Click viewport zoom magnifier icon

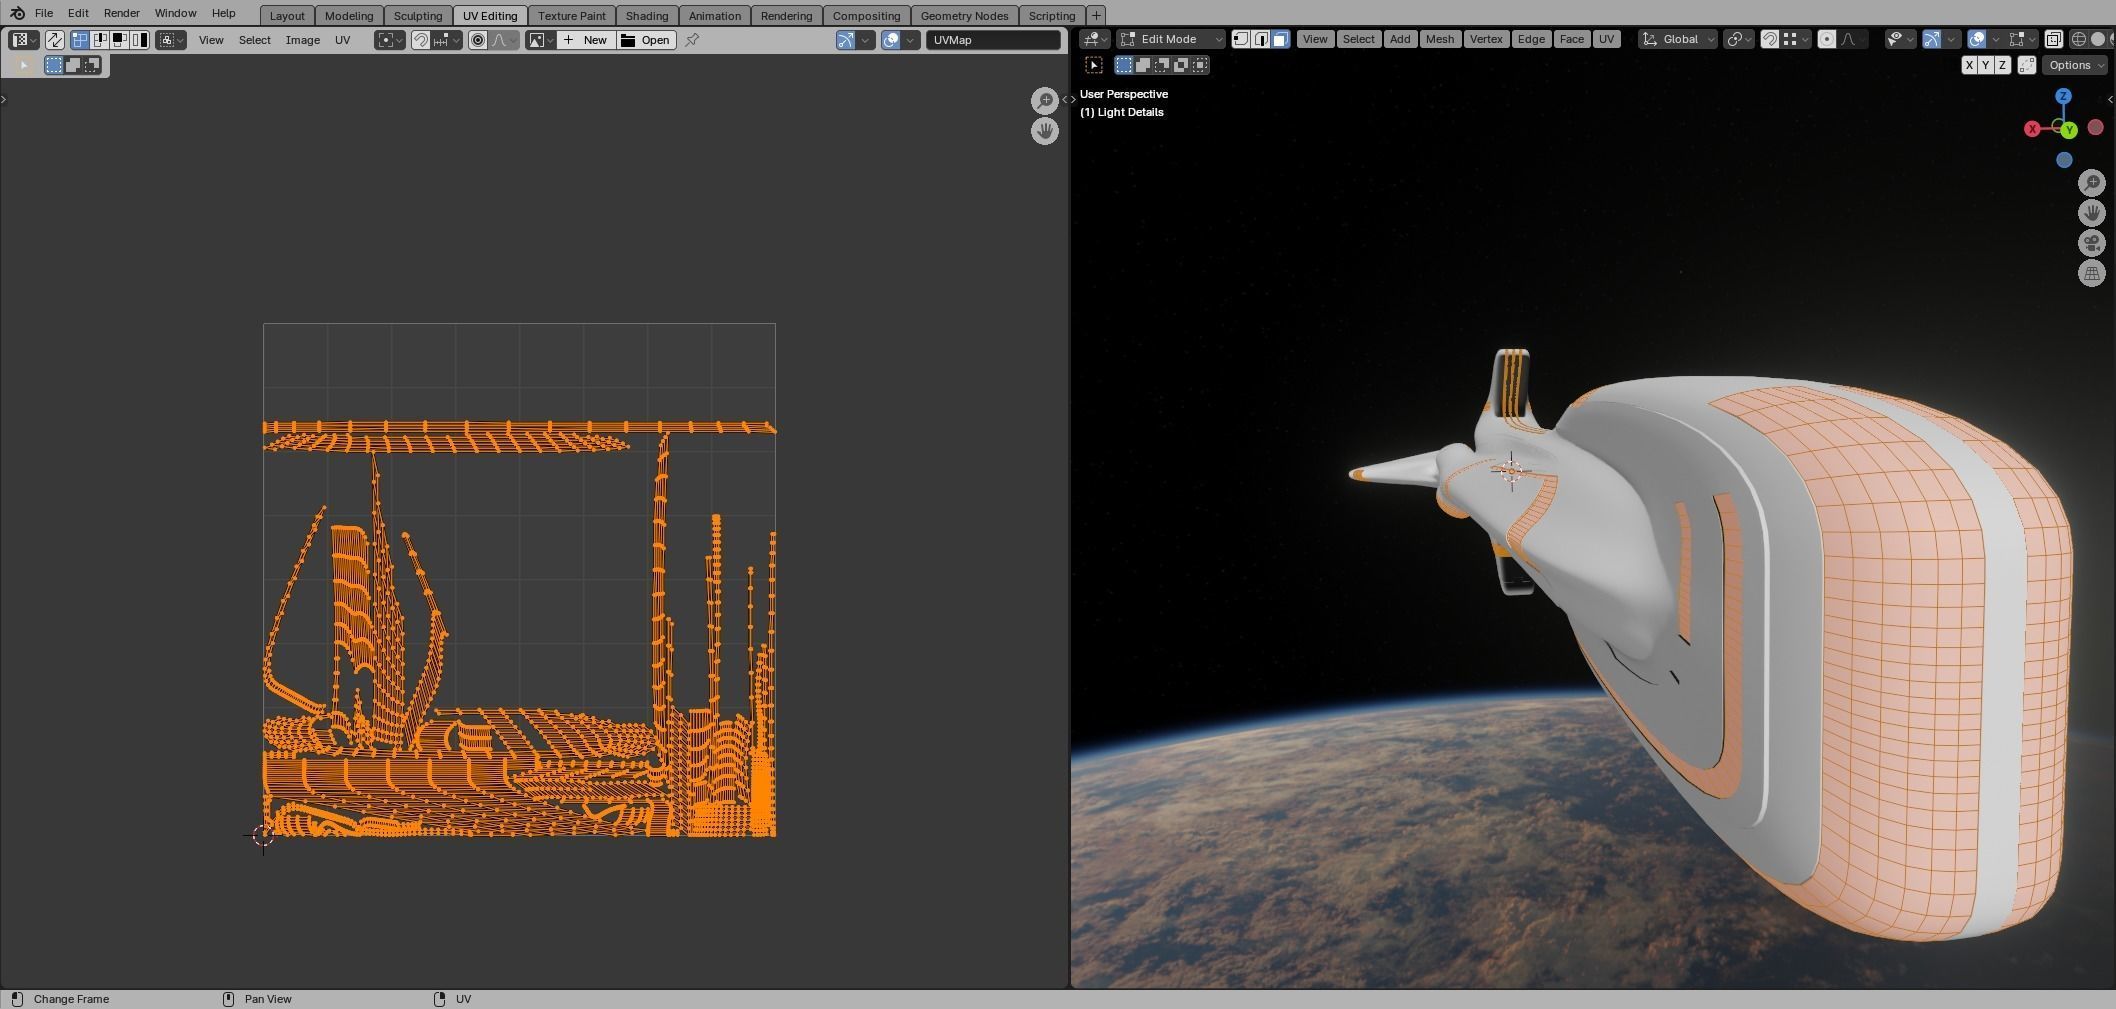(x=2092, y=183)
